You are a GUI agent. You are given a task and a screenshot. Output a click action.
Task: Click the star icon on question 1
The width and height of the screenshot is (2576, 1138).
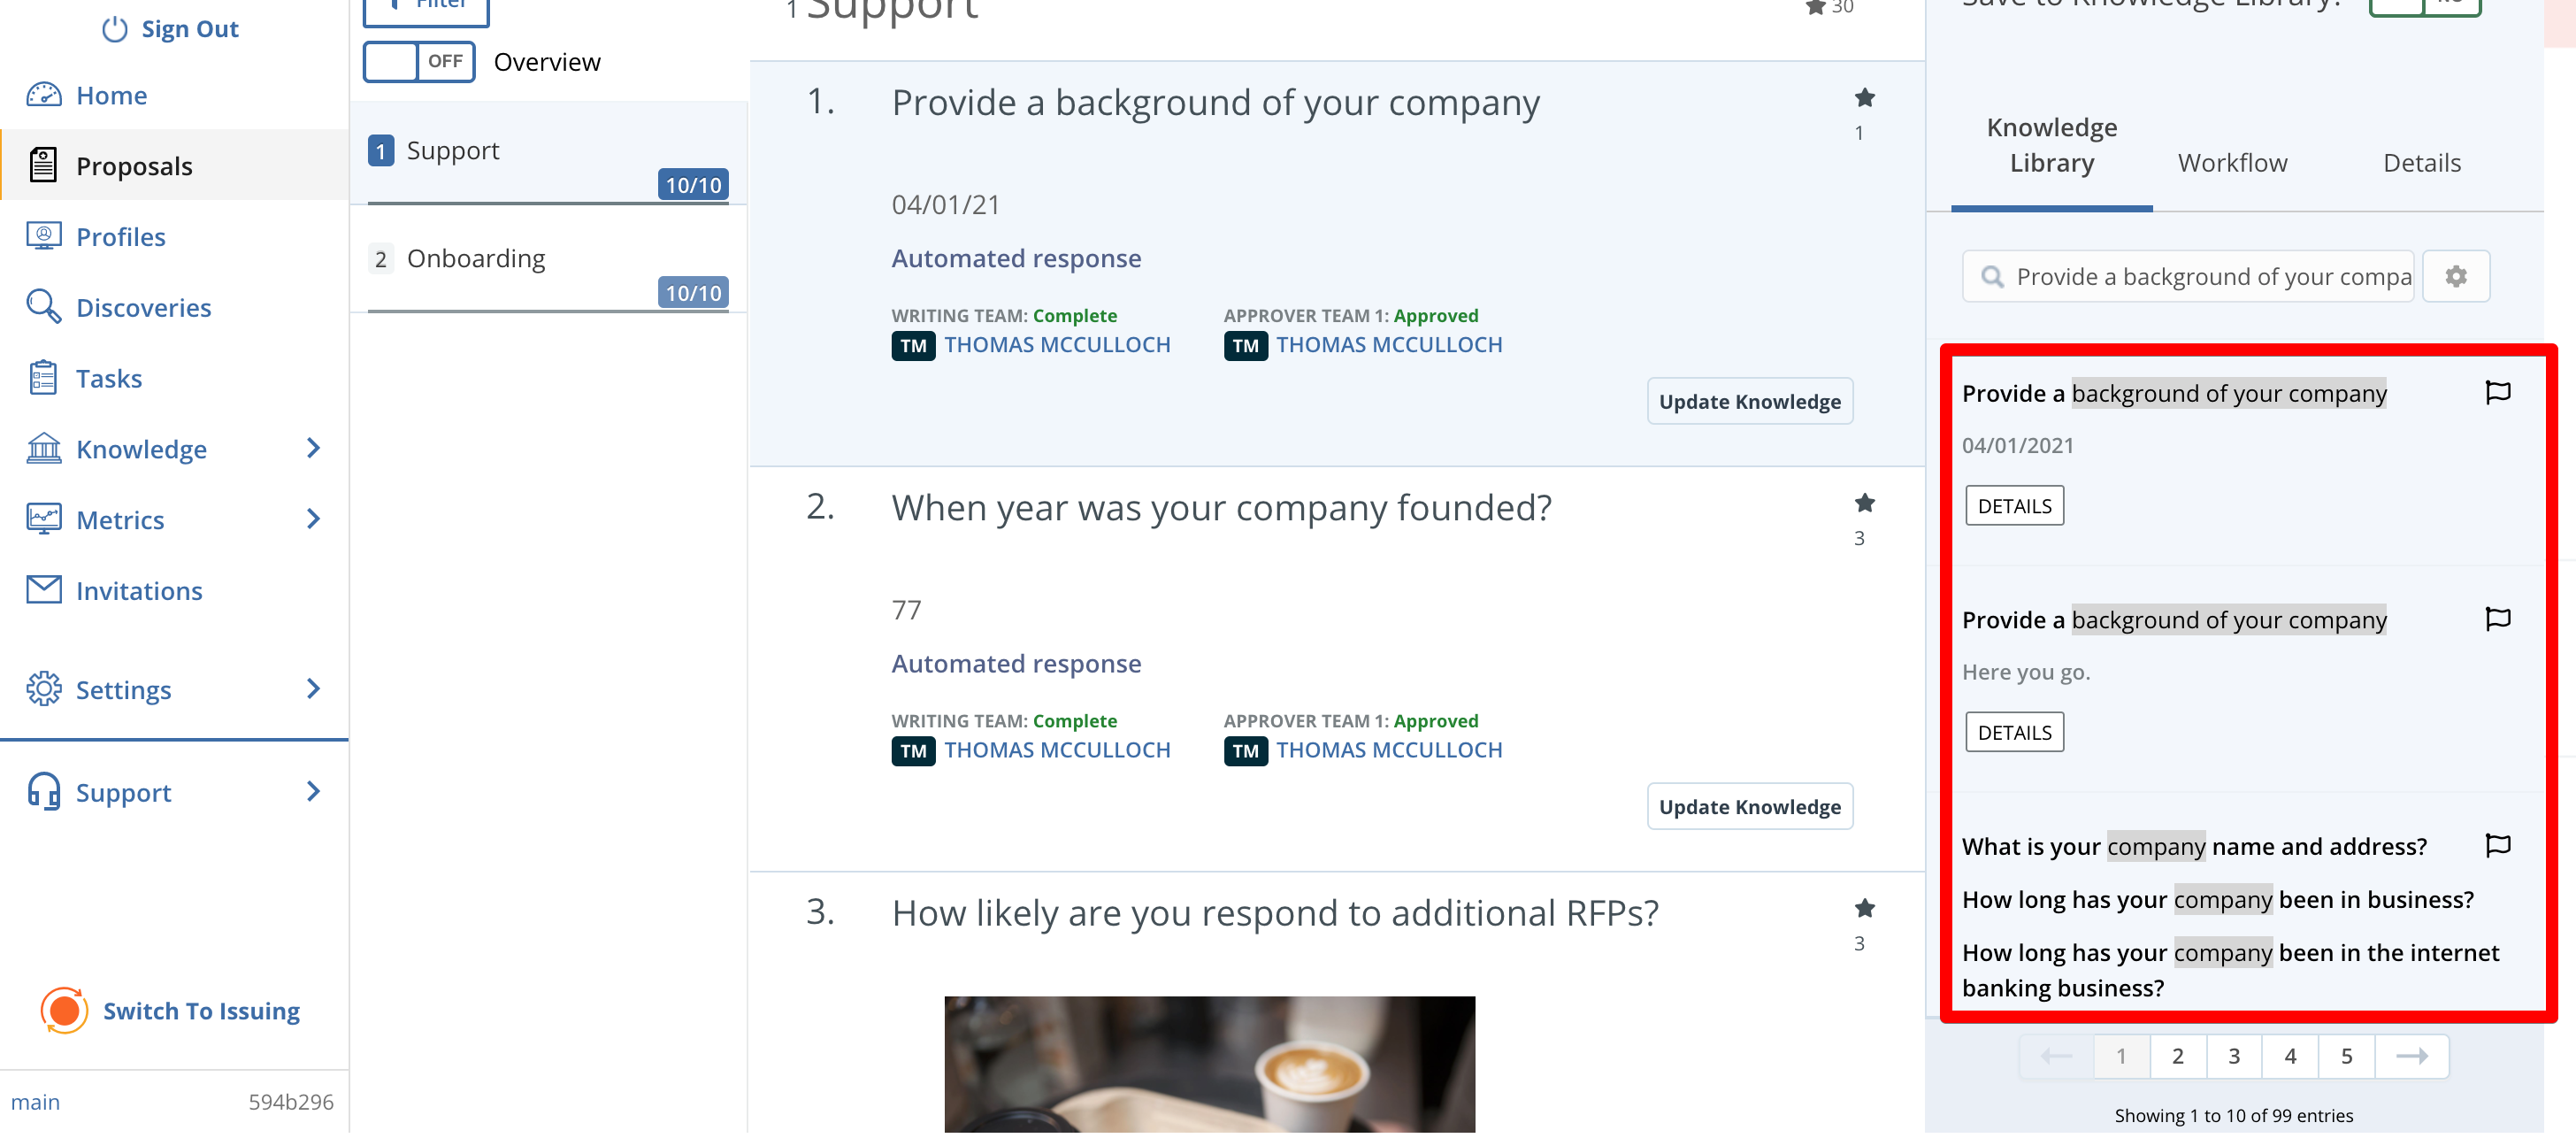1864,98
